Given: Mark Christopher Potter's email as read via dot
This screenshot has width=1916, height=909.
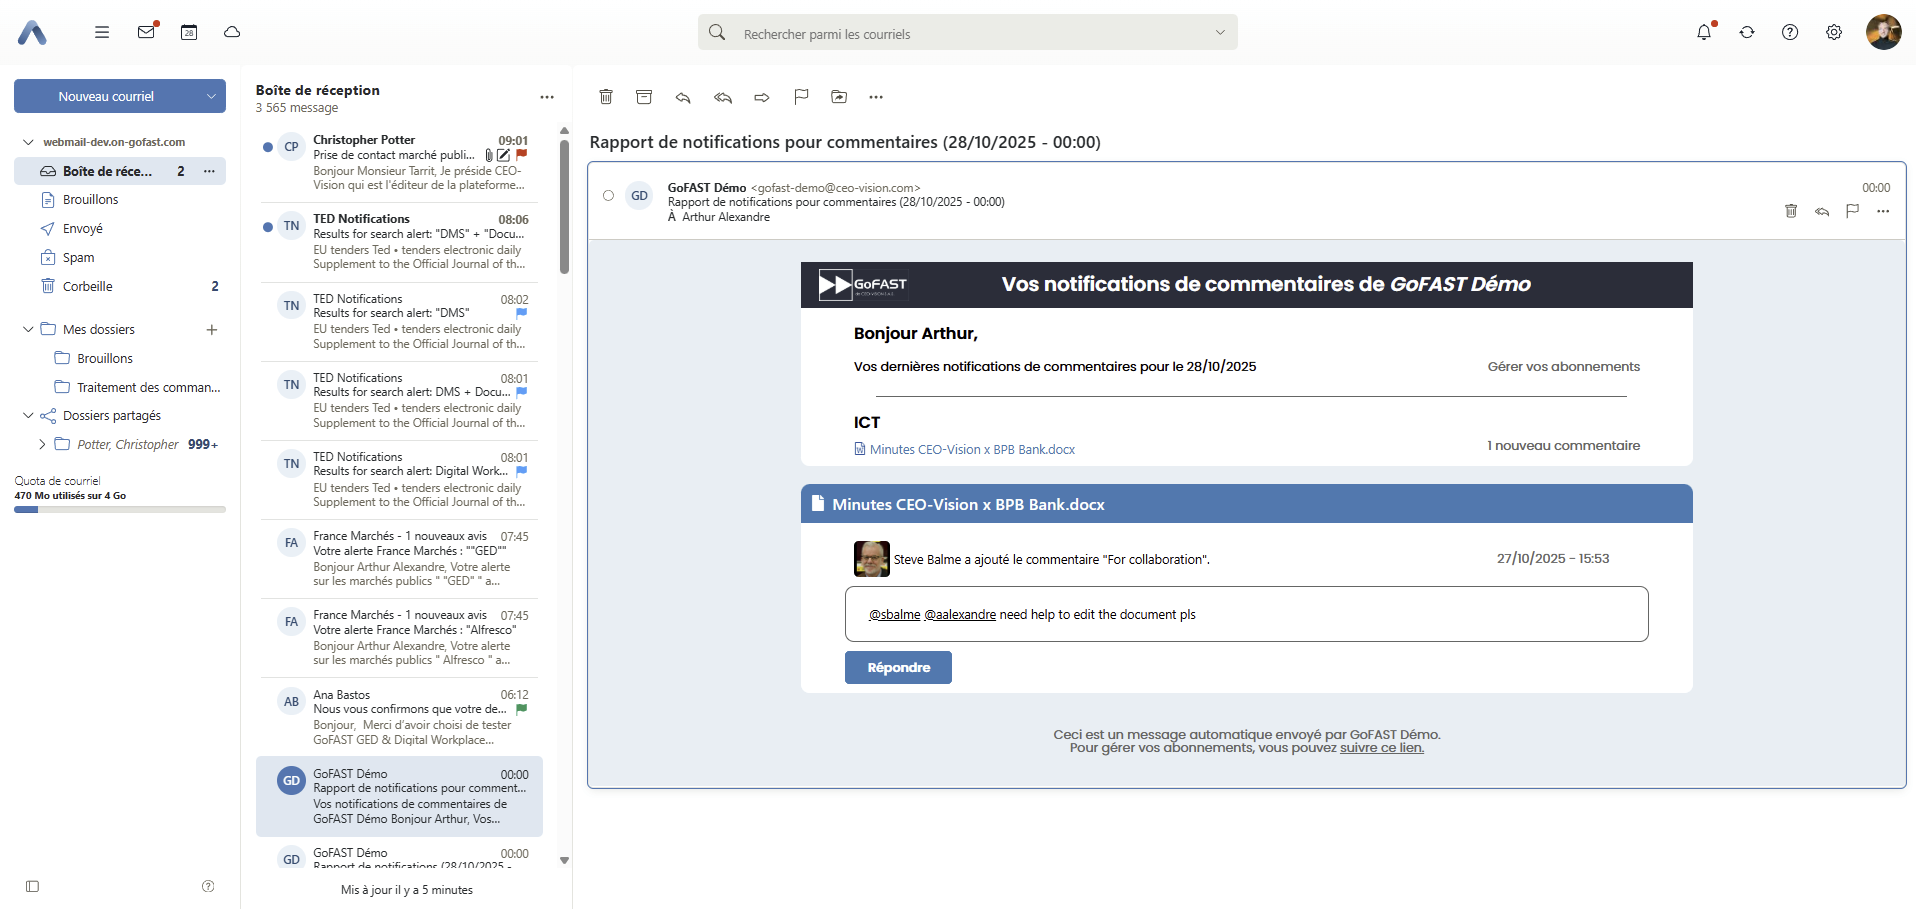Looking at the screenshot, I should [x=267, y=146].
